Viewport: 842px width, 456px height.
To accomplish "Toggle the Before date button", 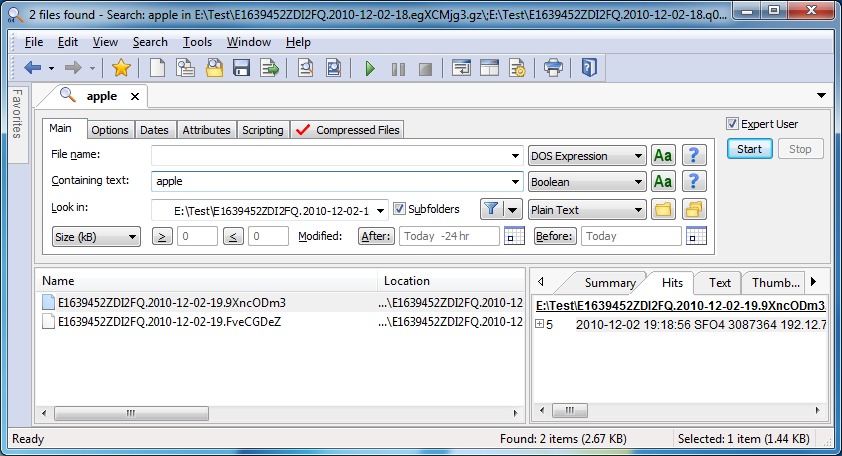I will coord(554,236).
